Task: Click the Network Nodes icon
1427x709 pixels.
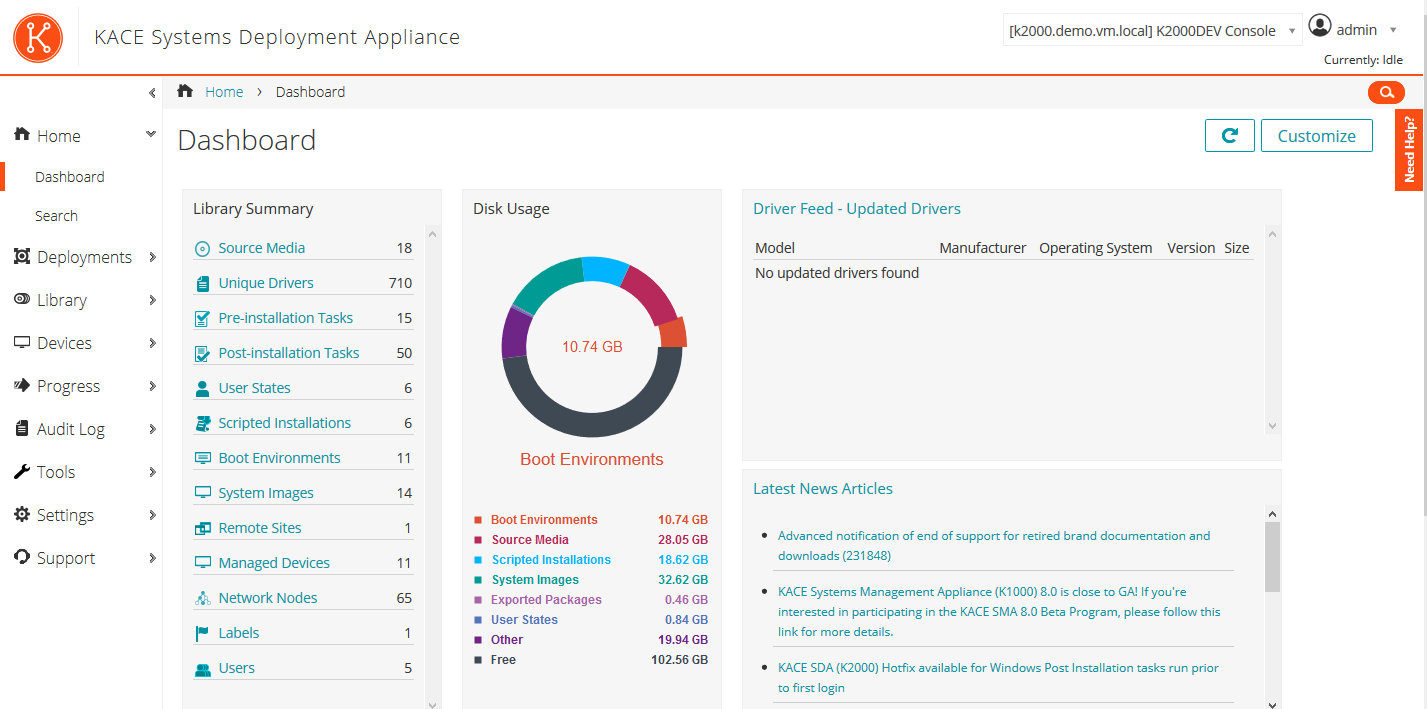Action: coord(203,599)
